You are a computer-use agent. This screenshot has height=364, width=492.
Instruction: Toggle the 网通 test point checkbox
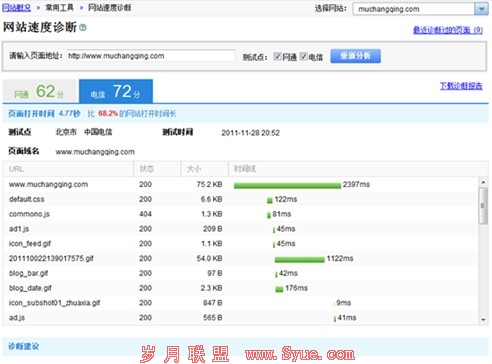[277, 56]
